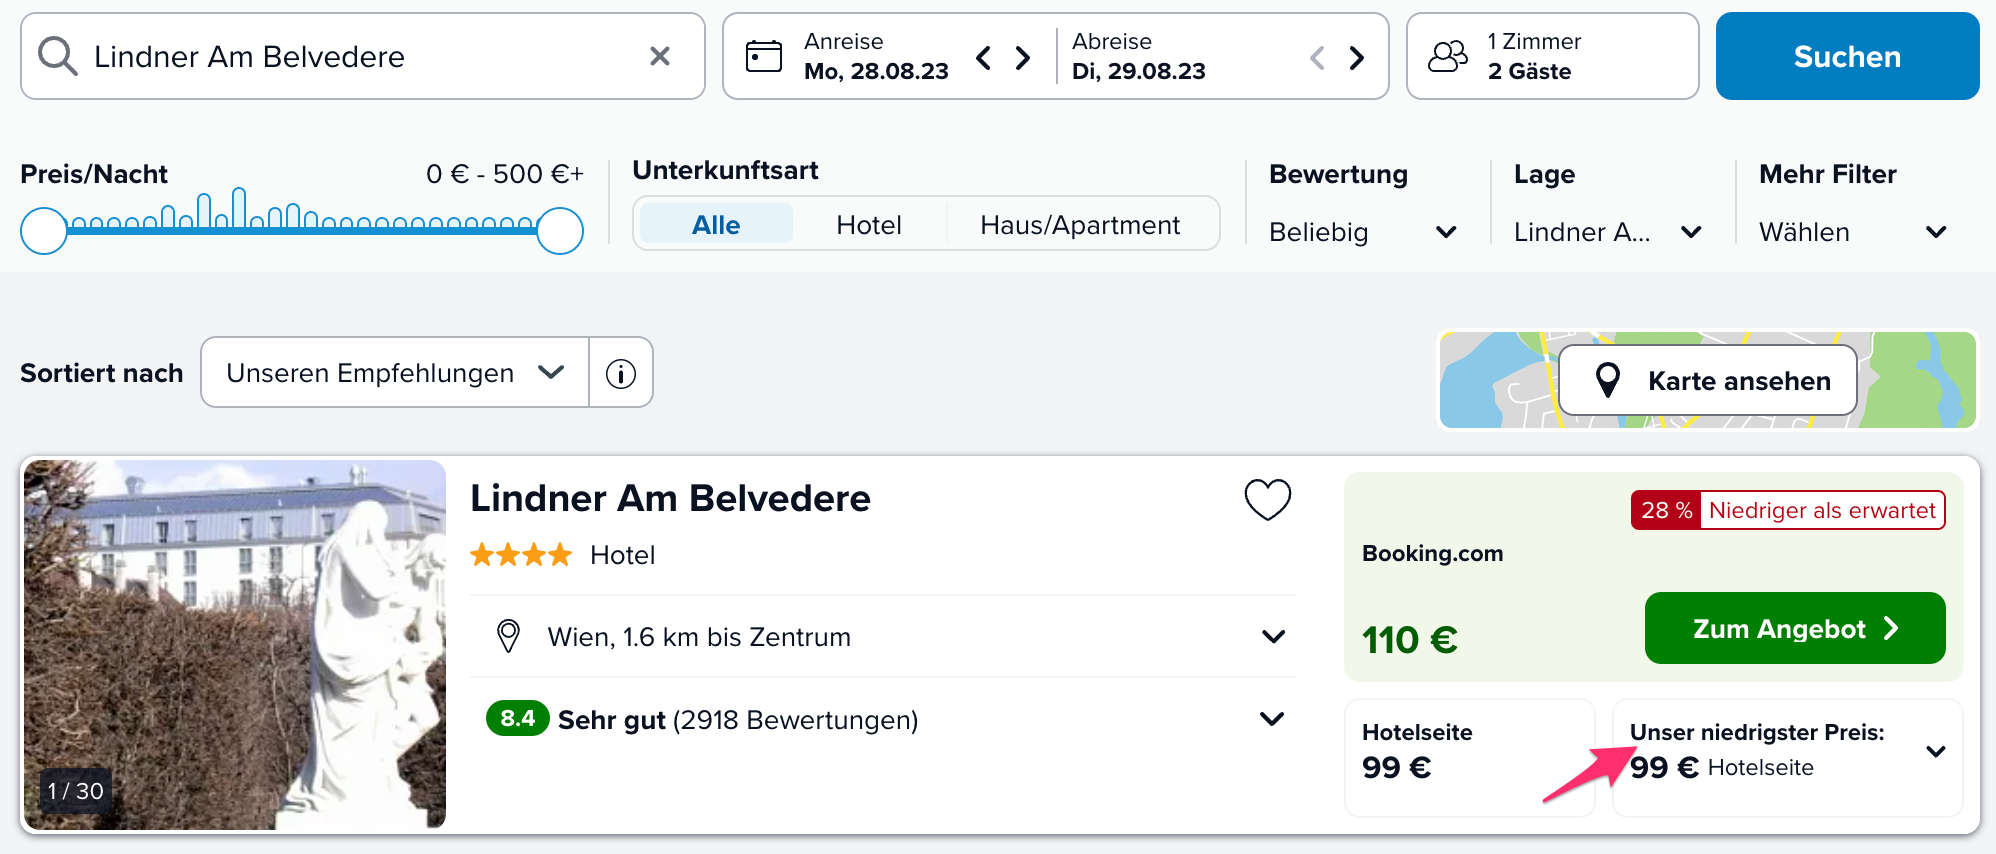The height and width of the screenshot is (854, 1996).
Task: Open the Bewertung Beliebig dropdown
Action: [x=1362, y=232]
